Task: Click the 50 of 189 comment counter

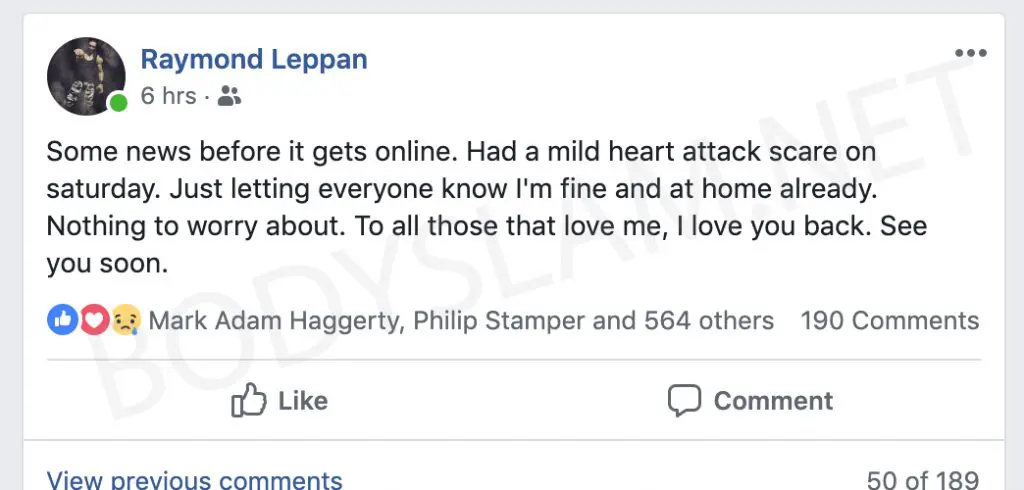Action: pos(922,480)
